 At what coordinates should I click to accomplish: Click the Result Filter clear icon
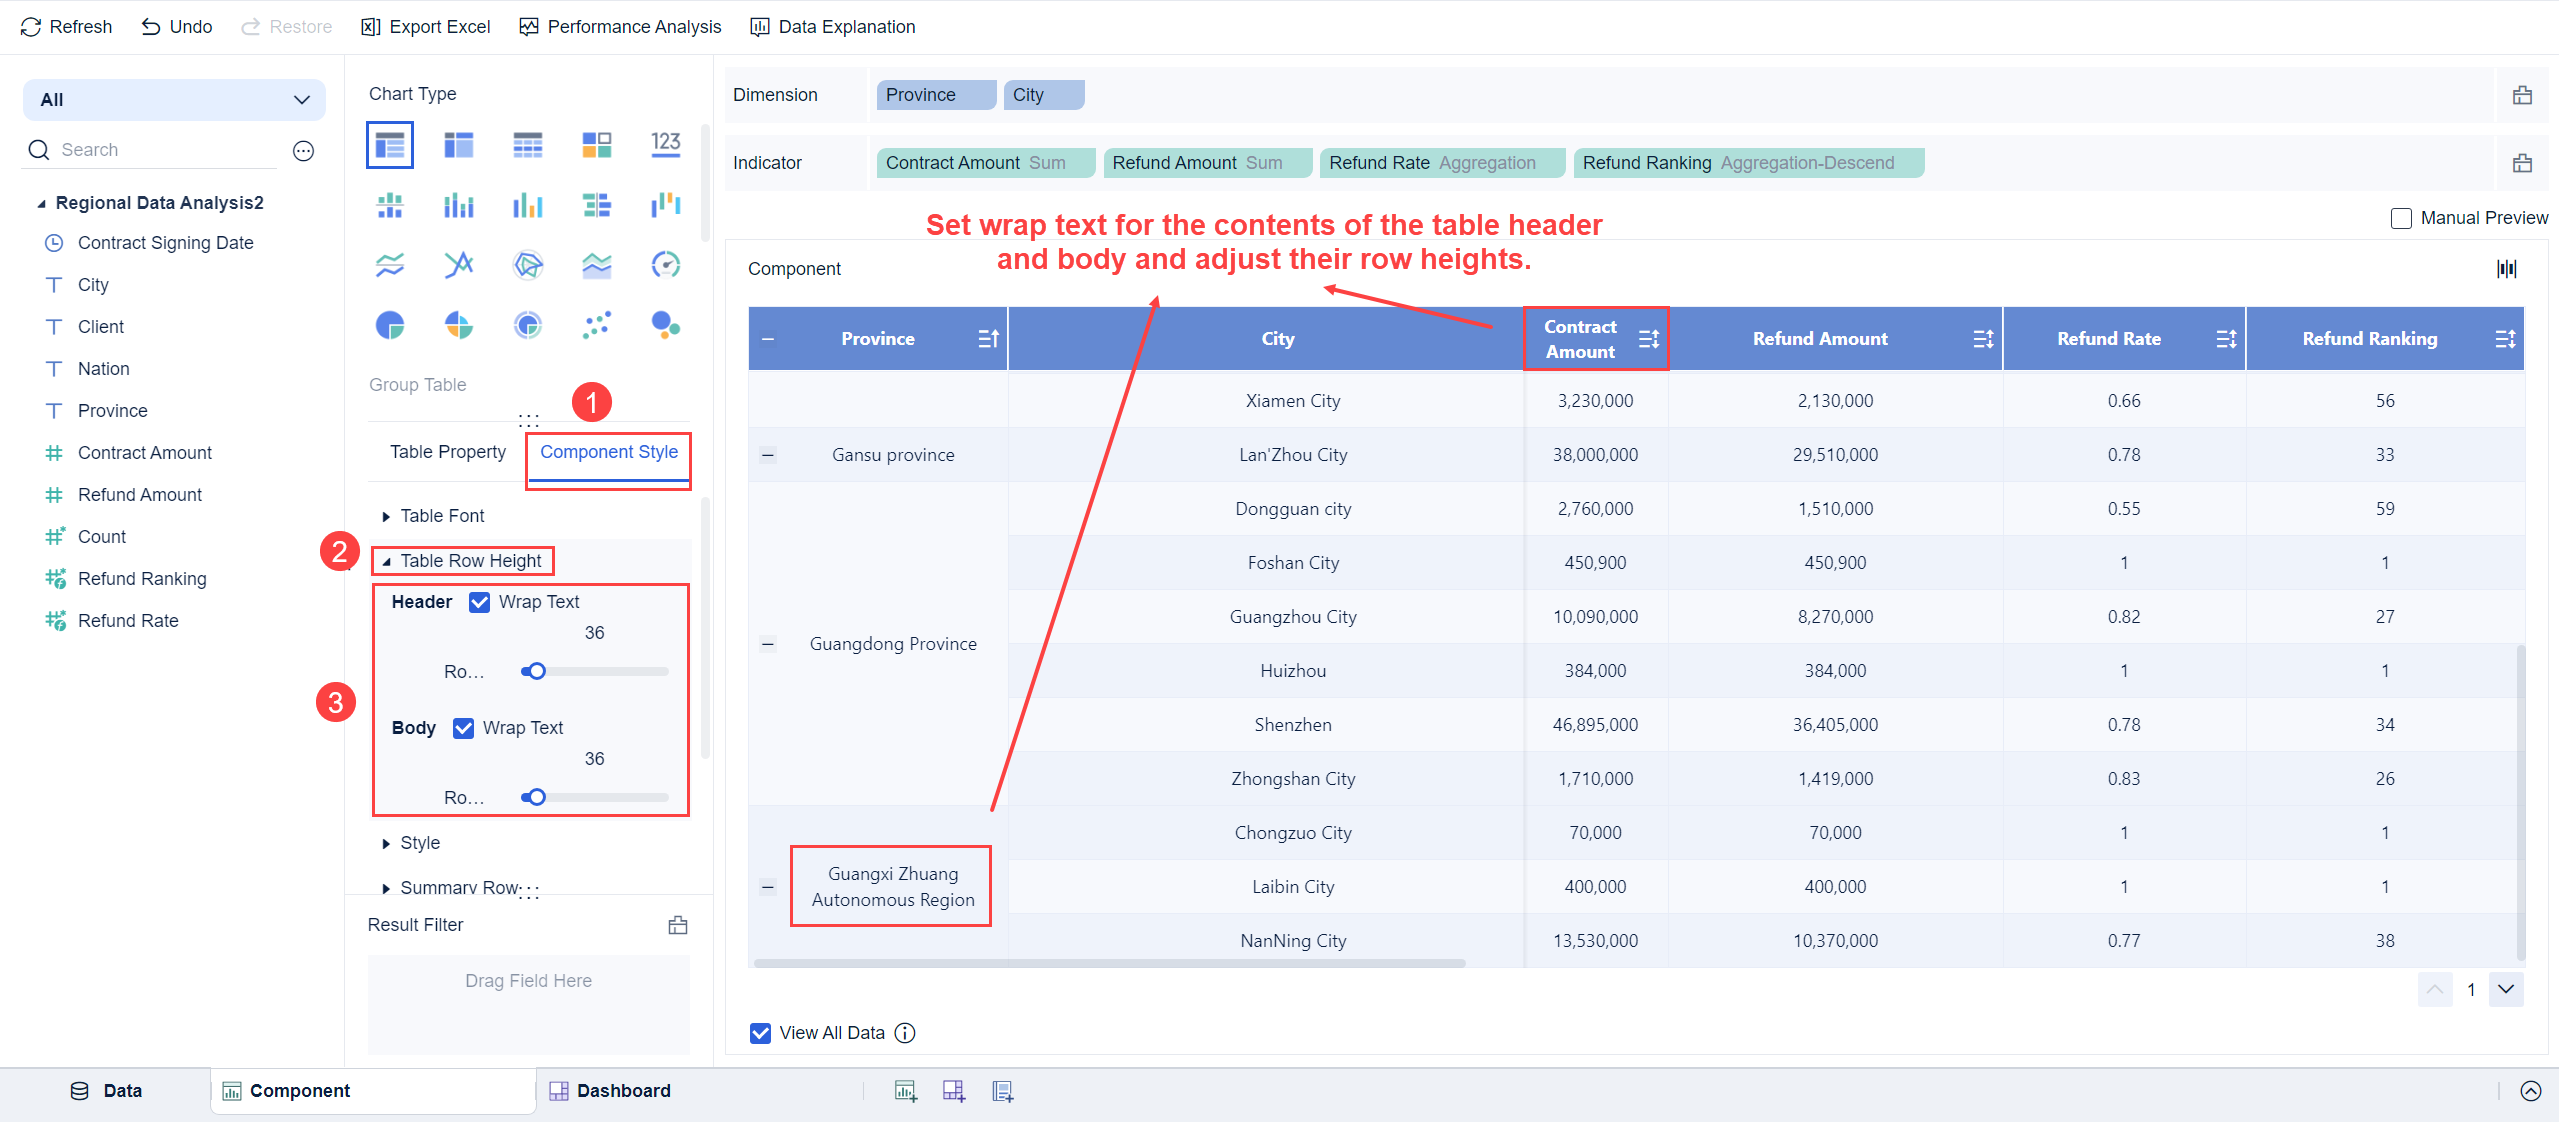[678, 925]
